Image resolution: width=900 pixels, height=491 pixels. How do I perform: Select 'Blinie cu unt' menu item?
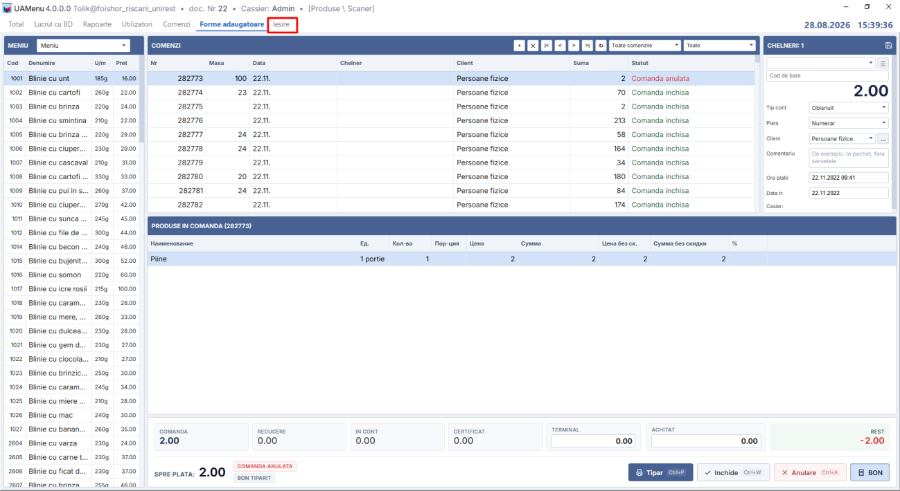pos(72,78)
